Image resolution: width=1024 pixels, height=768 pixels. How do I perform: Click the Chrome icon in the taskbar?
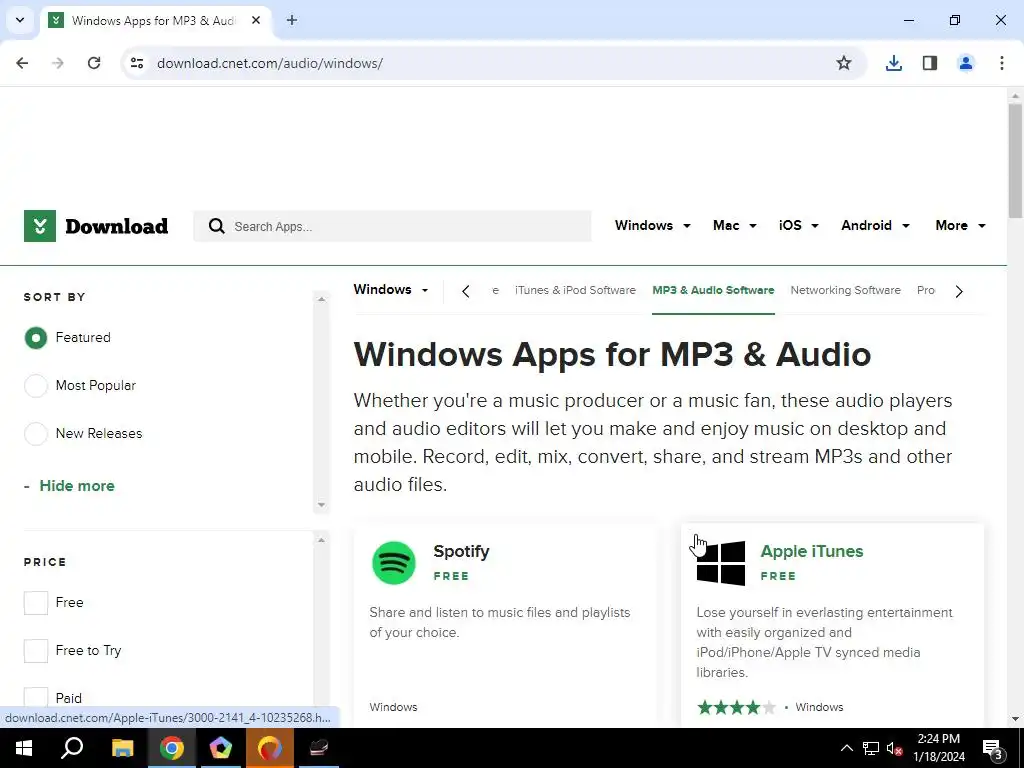[x=172, y=748]
